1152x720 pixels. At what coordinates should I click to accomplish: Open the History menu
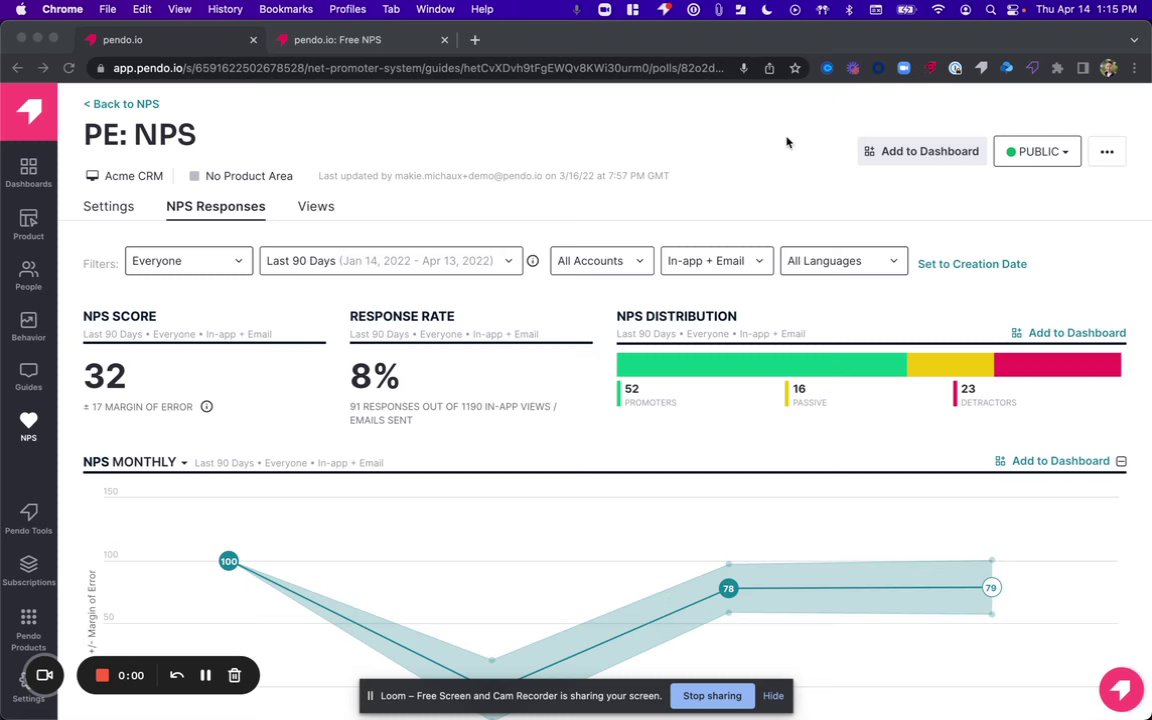point(225,10)
